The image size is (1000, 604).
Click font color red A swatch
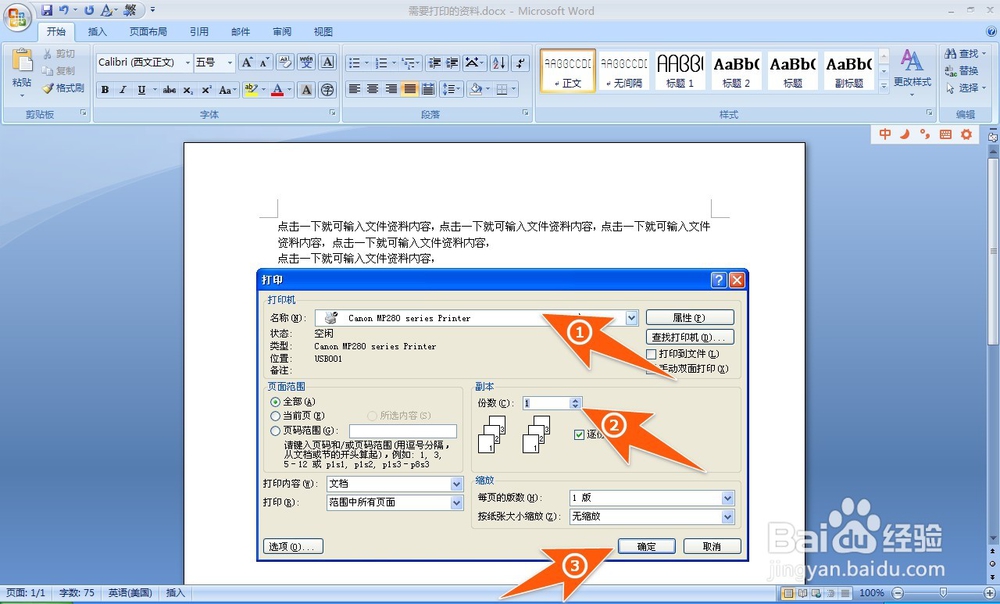tap(277, 90)
